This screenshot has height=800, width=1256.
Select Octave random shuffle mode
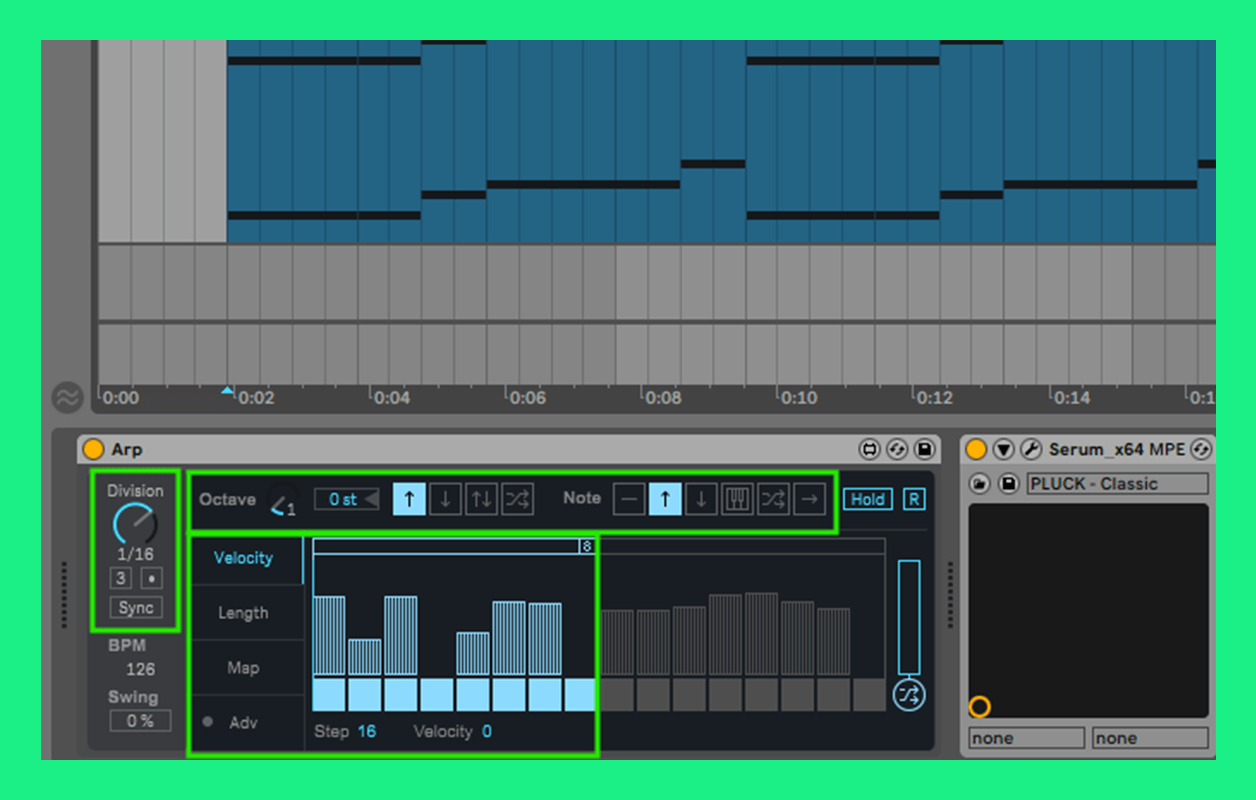click(x=517, y=499)
